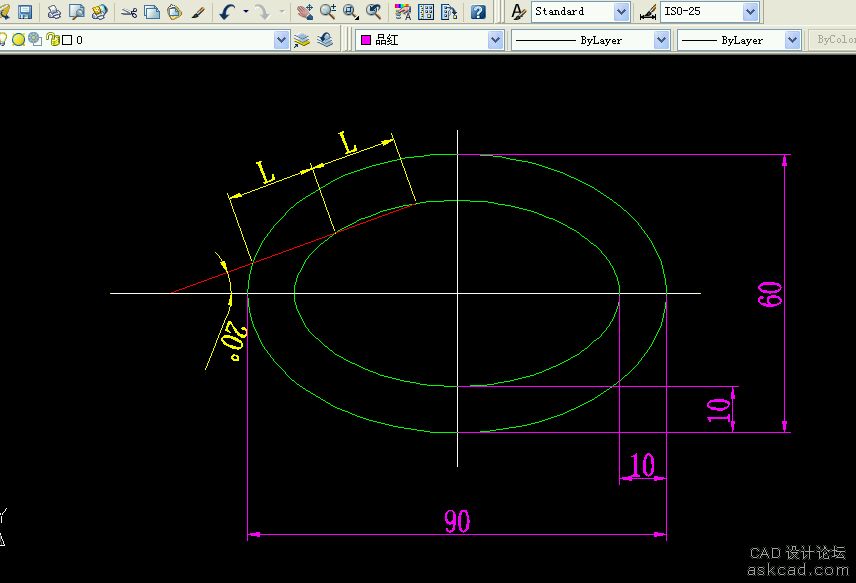856x583 pixels.
Task: Activate Zoom Realtime magnifier
Action: (328, 11)
